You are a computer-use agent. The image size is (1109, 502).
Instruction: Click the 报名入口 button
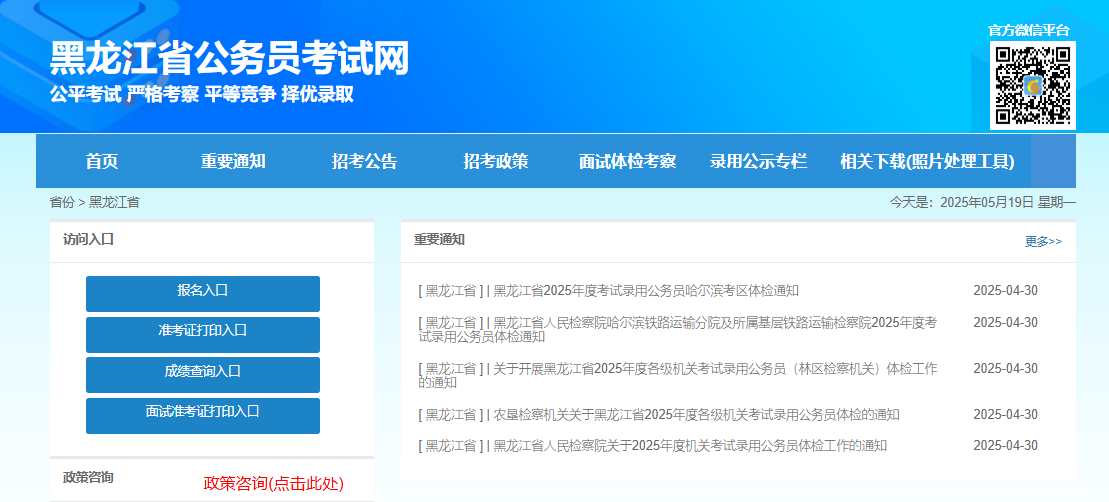coord(203,291)
